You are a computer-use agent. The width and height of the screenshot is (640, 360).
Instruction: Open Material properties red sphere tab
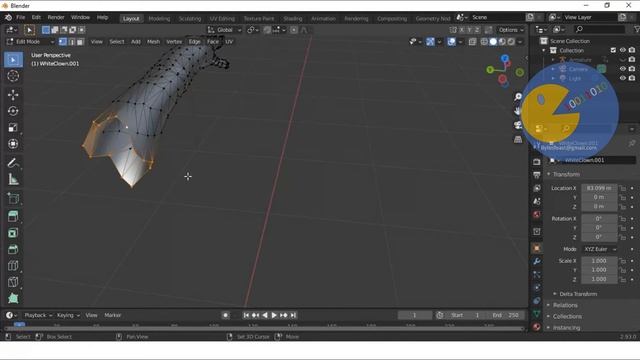pyautogui.click(x=537, y=327)
